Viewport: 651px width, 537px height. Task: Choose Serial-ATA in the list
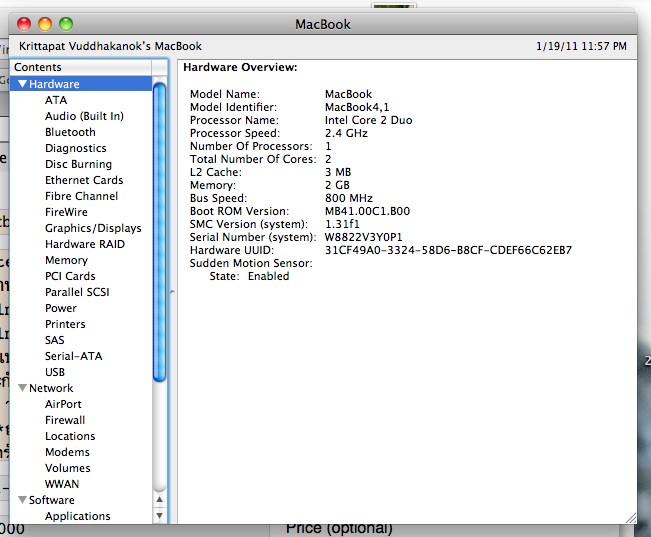[73, 356]
